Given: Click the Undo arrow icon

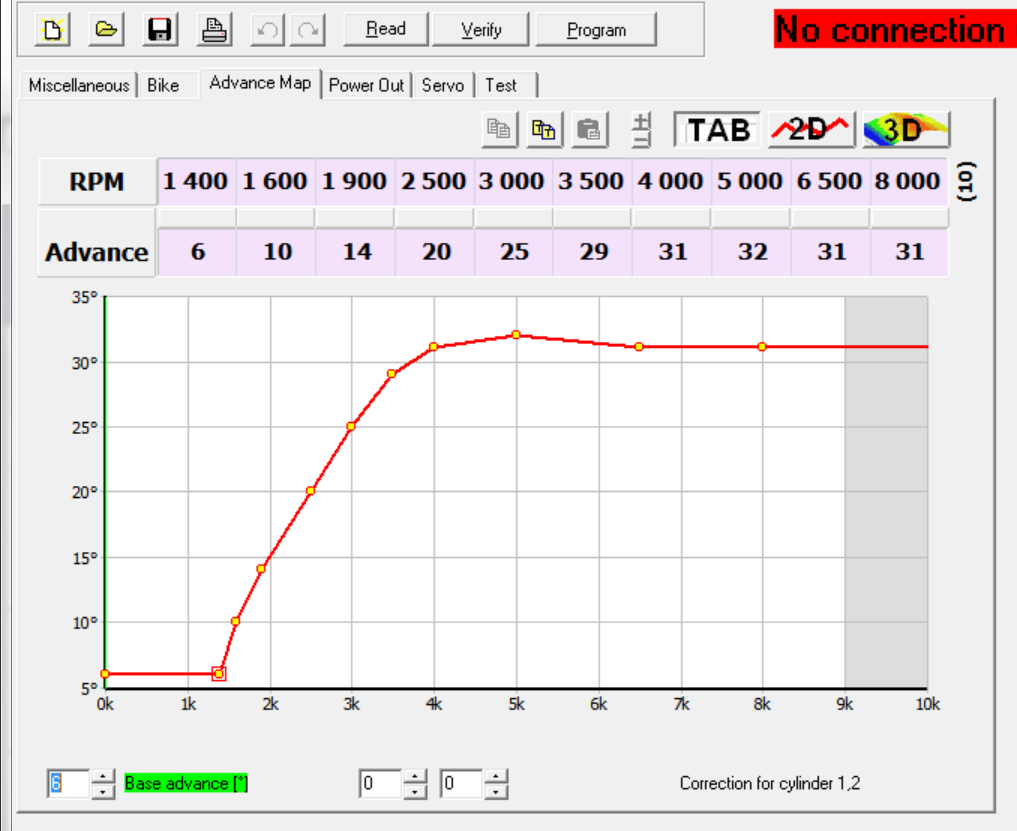Looking at the screenshot, I should click(267, 30).
